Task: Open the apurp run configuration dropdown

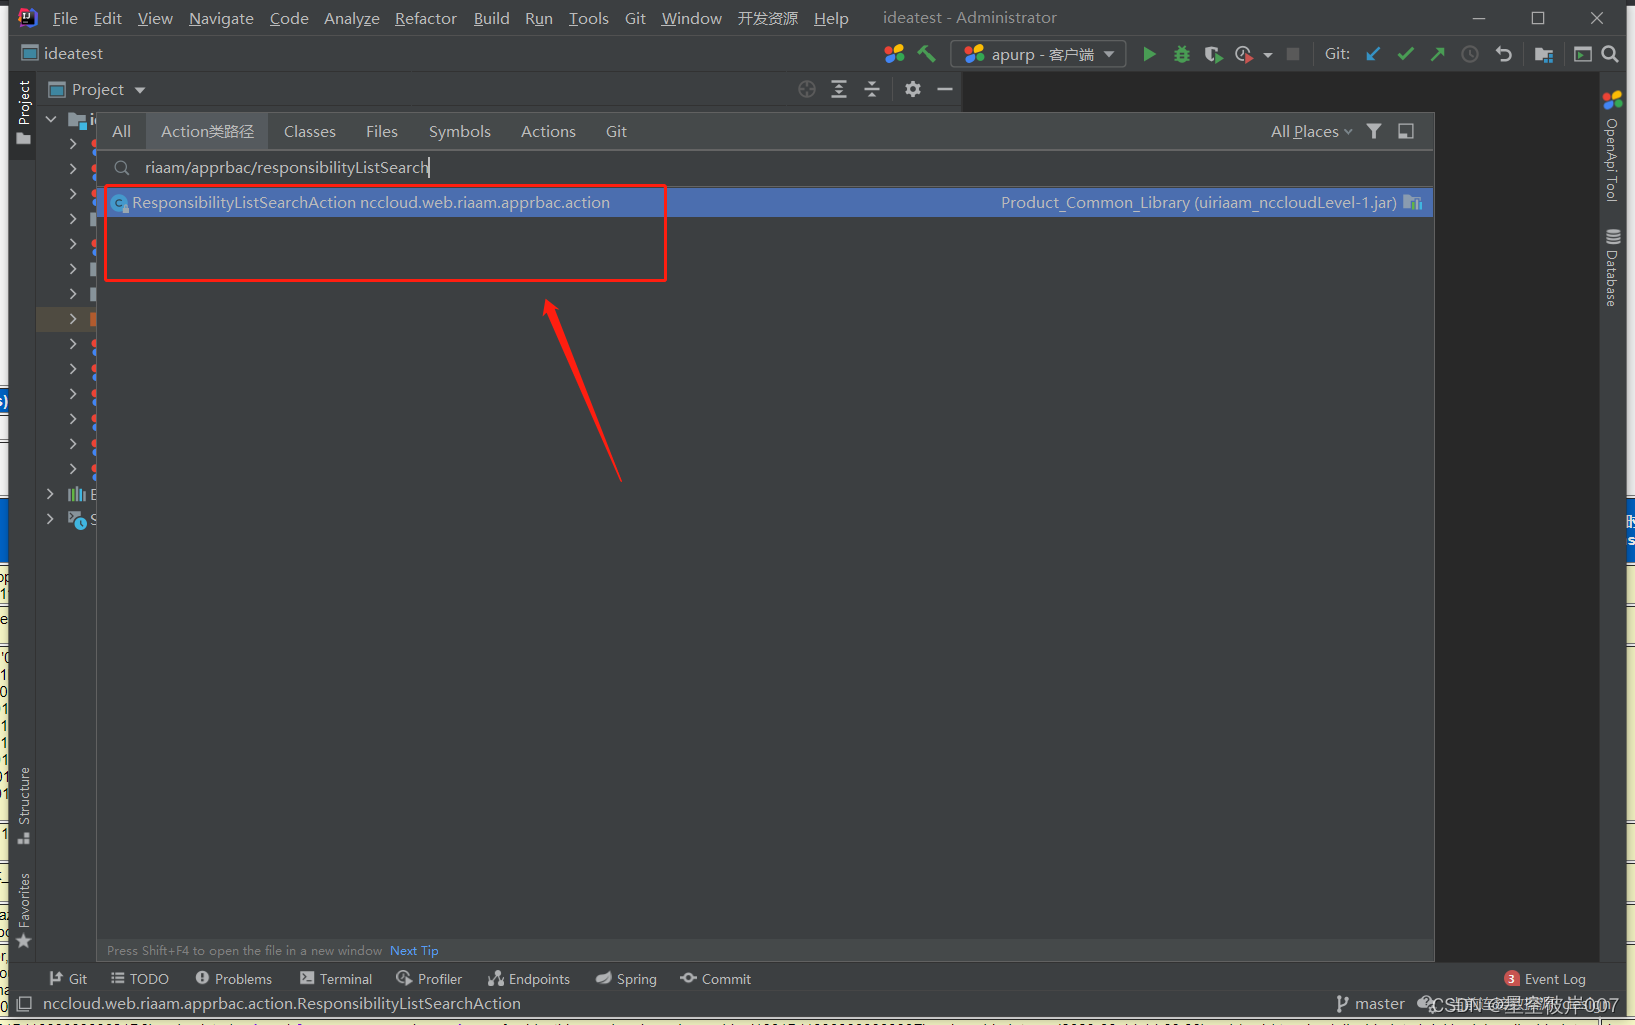Action: click(1038, 54)
